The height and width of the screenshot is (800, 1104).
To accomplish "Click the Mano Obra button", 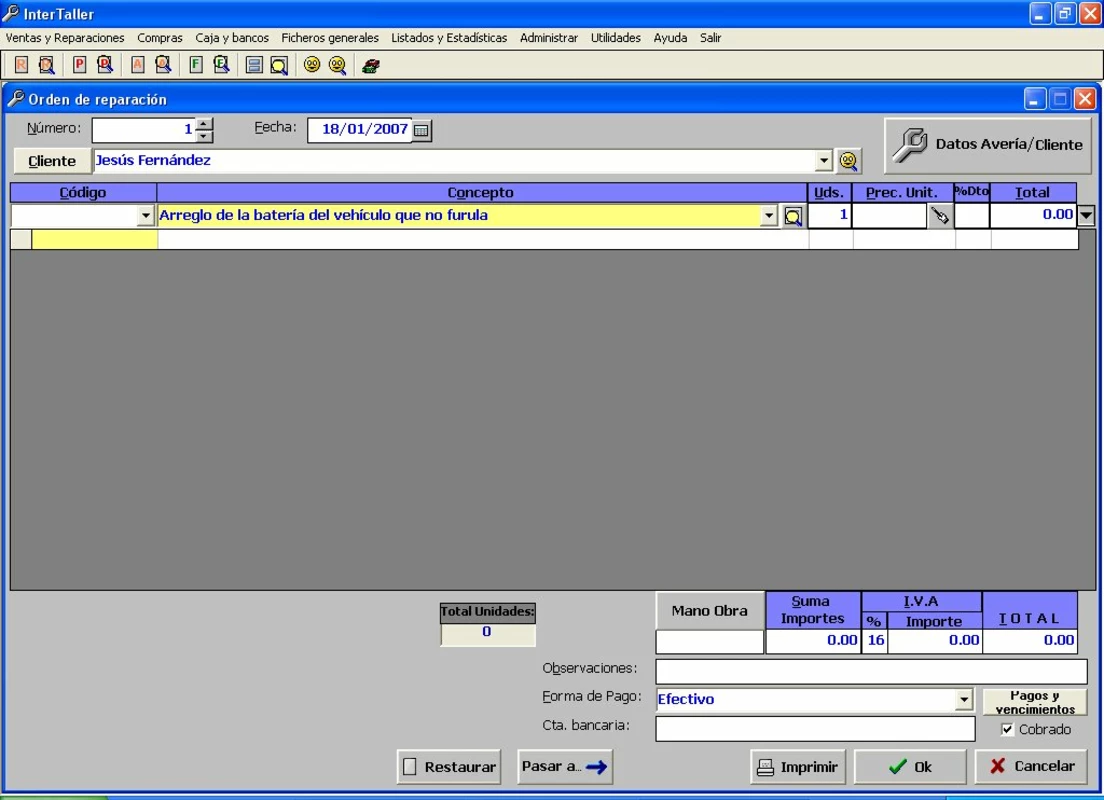I will [710, 611].
